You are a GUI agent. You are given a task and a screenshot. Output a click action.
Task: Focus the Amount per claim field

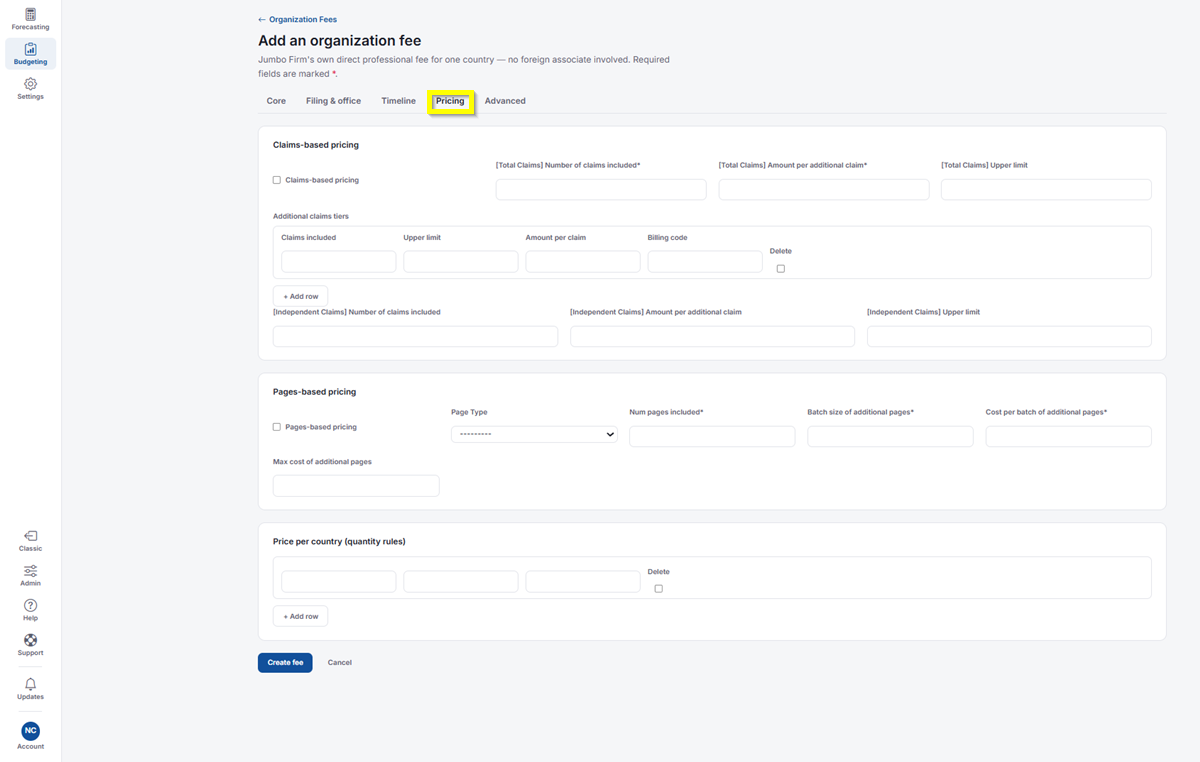(x=583, y=261)
